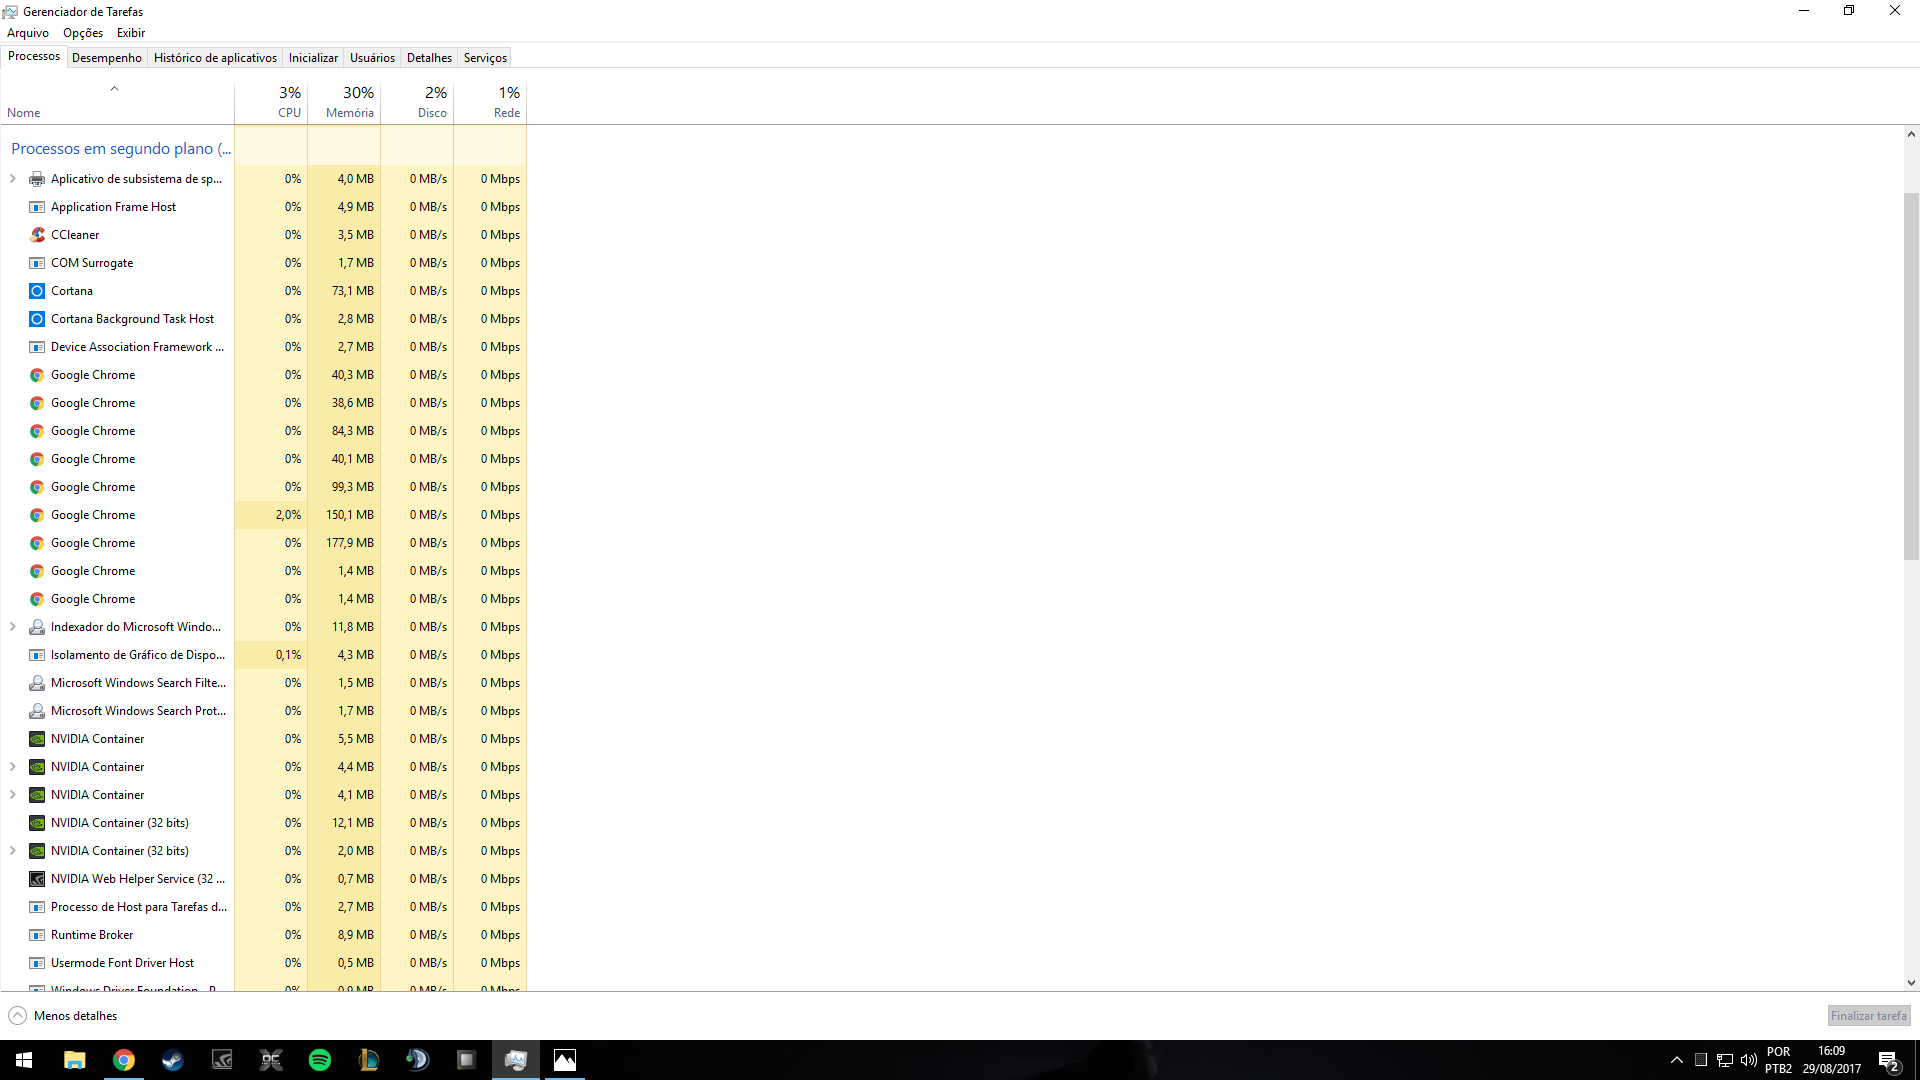1920x1080 pixels.
Task: Open the Exibir menu
Action: [x=131, y=33]
